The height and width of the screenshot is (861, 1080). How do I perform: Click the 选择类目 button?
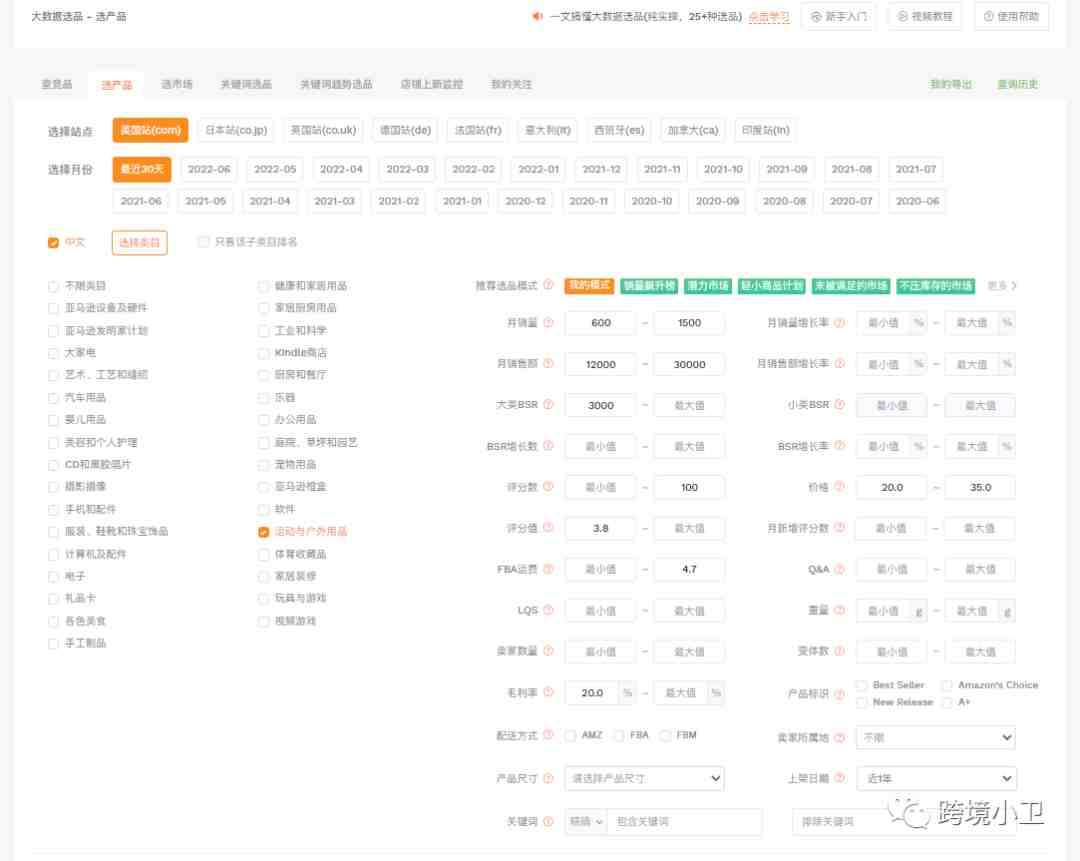coord(139,242)
